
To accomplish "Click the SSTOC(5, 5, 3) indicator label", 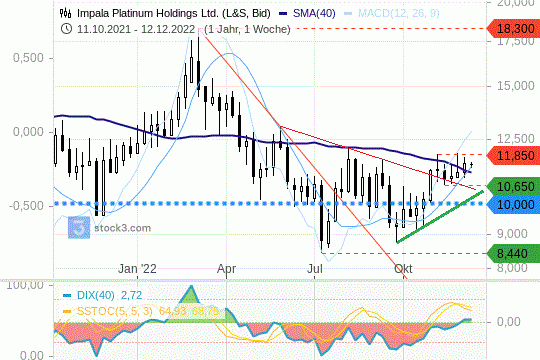I will coord(114,311).
